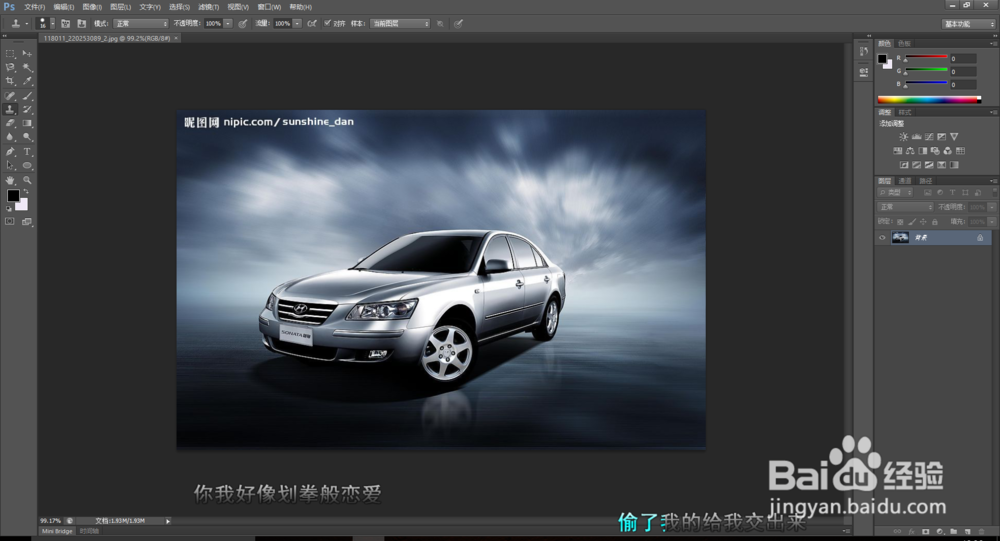
Task: Select the Lasso tool
Action: (x=10, y=68)
